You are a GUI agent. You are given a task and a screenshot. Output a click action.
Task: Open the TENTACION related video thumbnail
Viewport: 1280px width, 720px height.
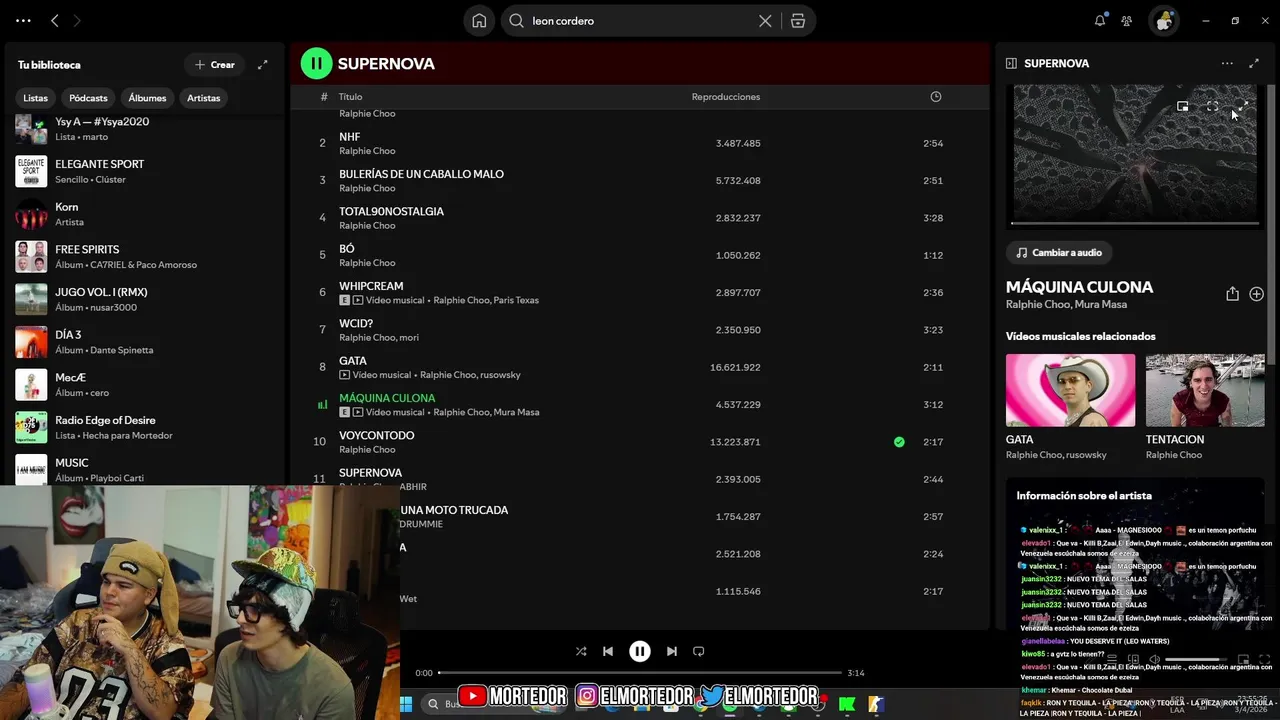(x=1205, y=390)
